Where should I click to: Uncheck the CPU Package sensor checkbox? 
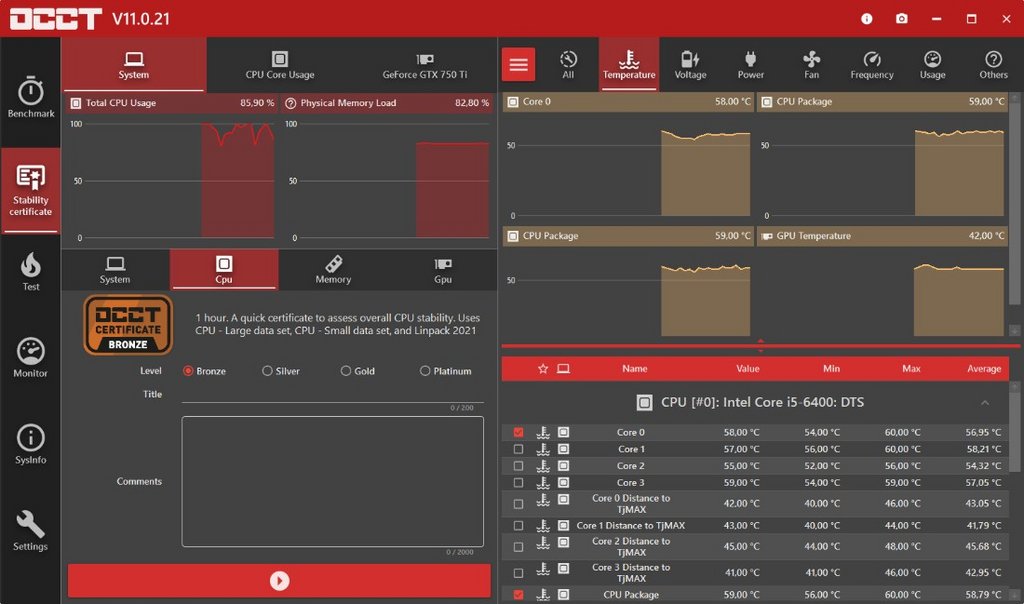pyautogui.click(x=519, y=595)
